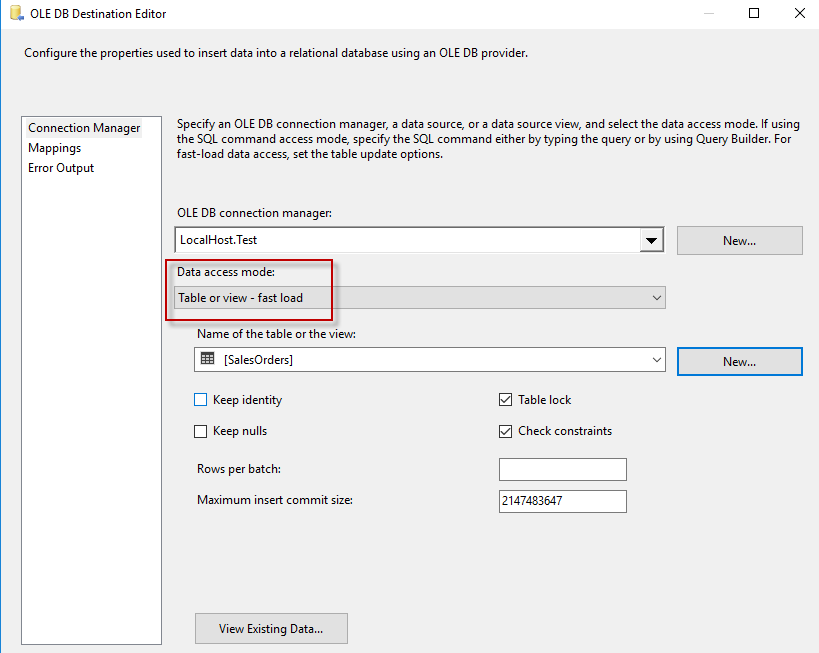Expand the OLE DB connection manager dropdown arrow
The image size is (819, 653).
pos(651,241)
